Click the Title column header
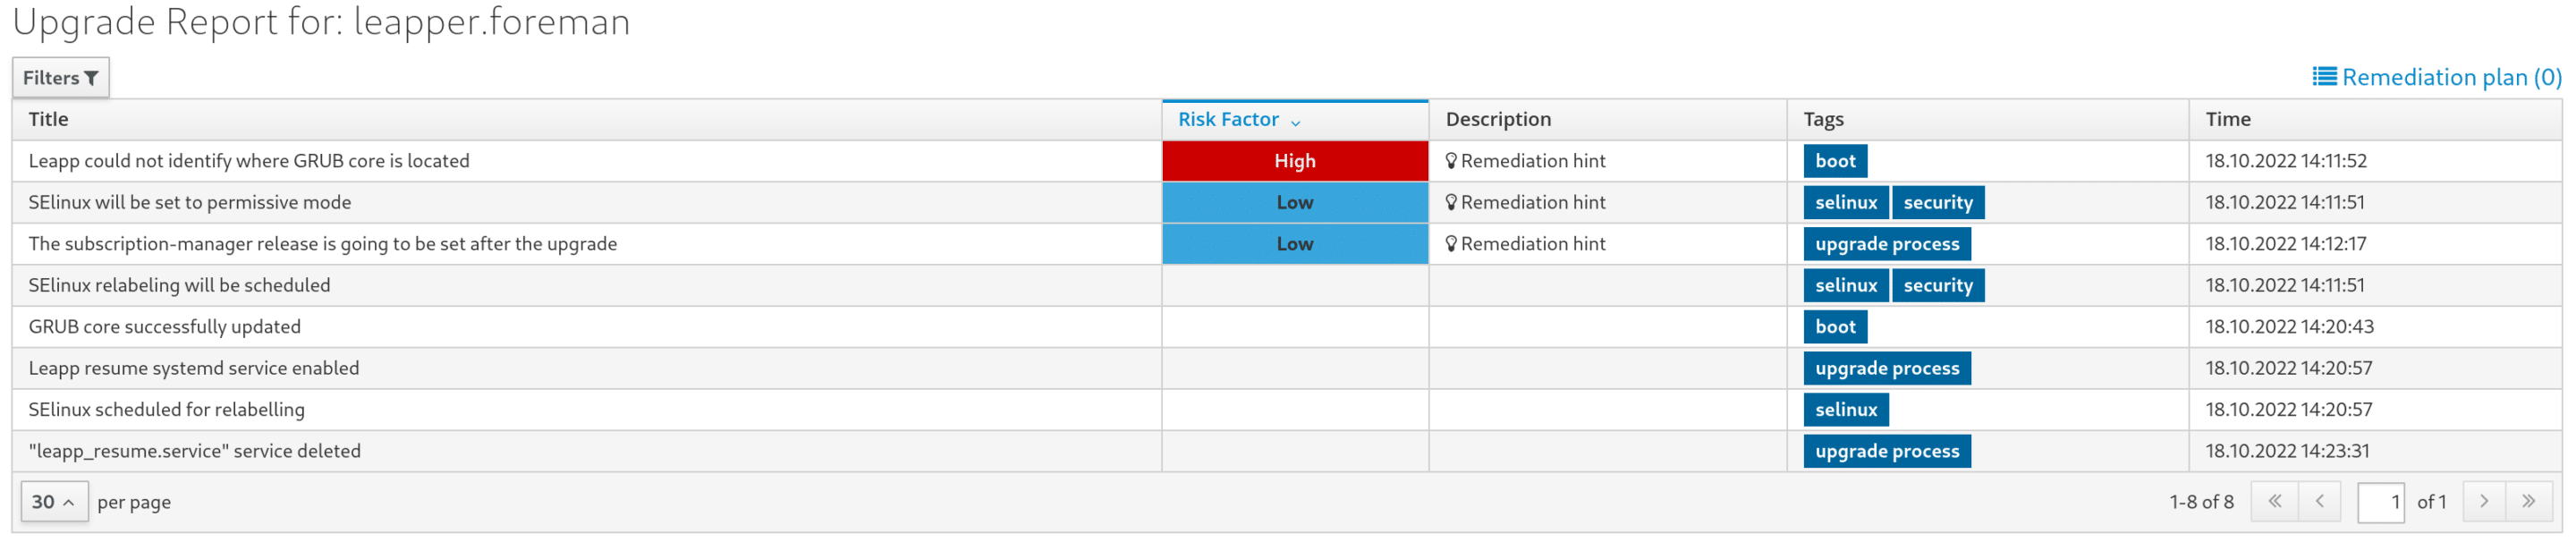Screen dimensions: 2576x542 click(x=48, y=120)
